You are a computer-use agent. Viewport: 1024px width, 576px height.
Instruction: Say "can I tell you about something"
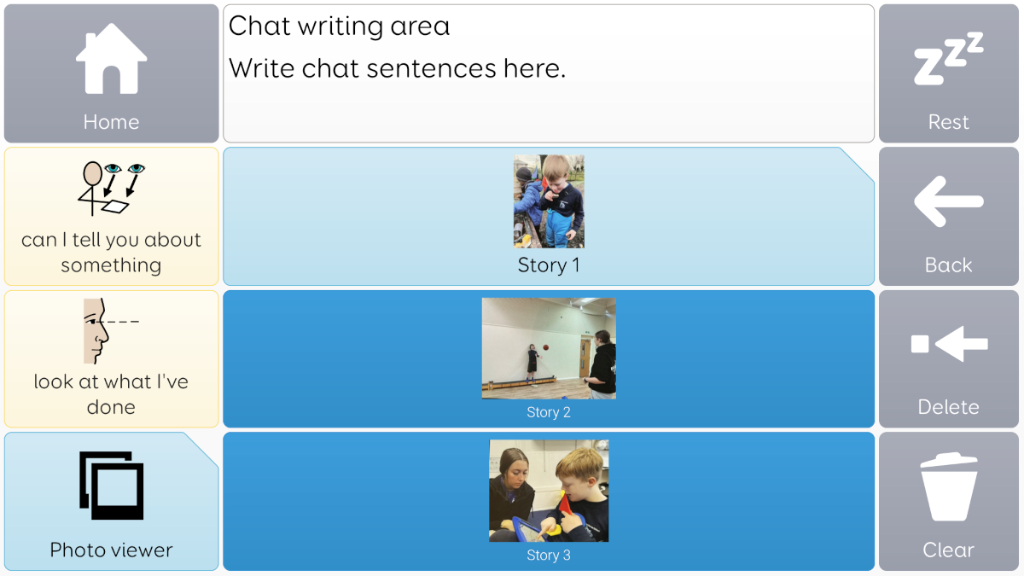(111, 252)
